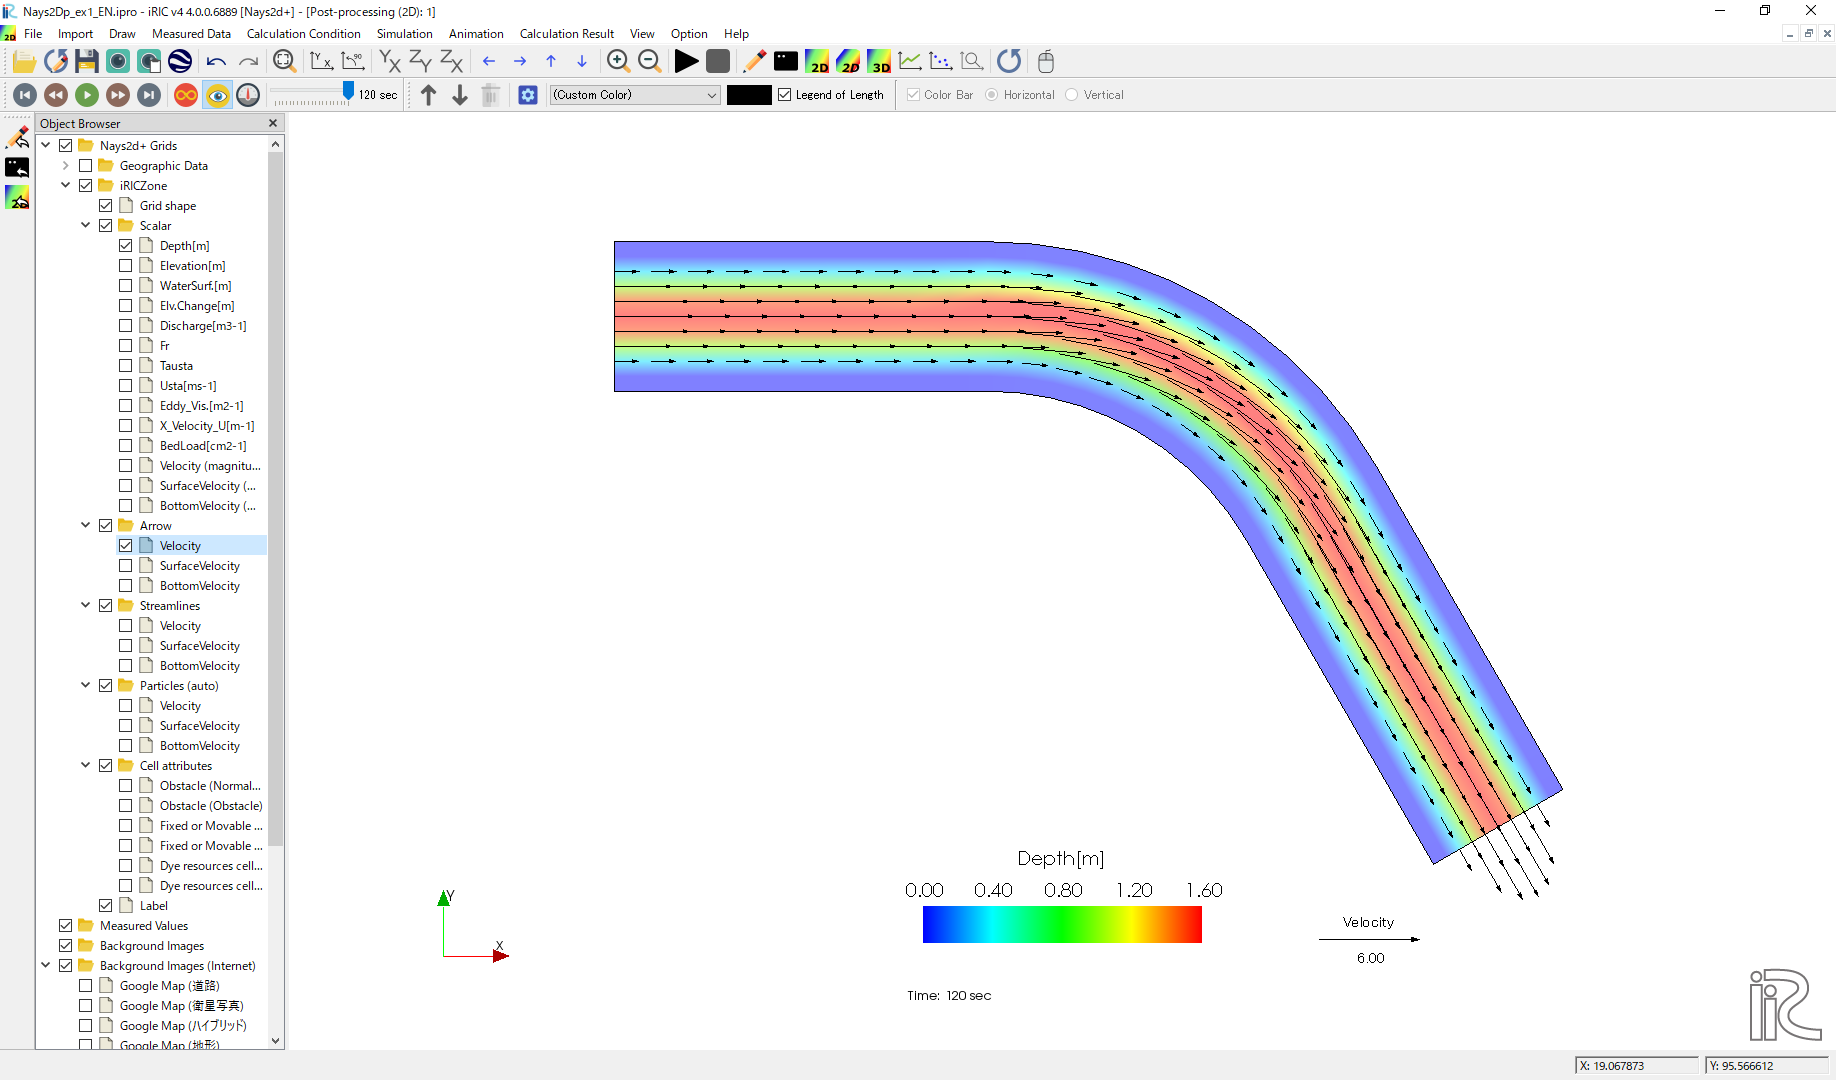Screen dimensions: 1836x1080
Task: Toggle the infinite loop animation icon
Action: click(186, 95)
